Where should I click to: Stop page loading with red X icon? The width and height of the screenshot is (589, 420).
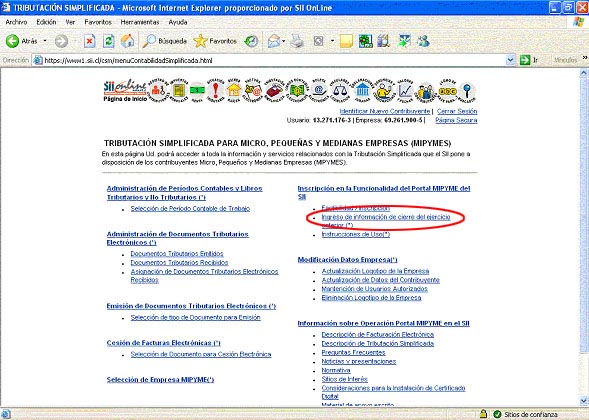(89, 41)
